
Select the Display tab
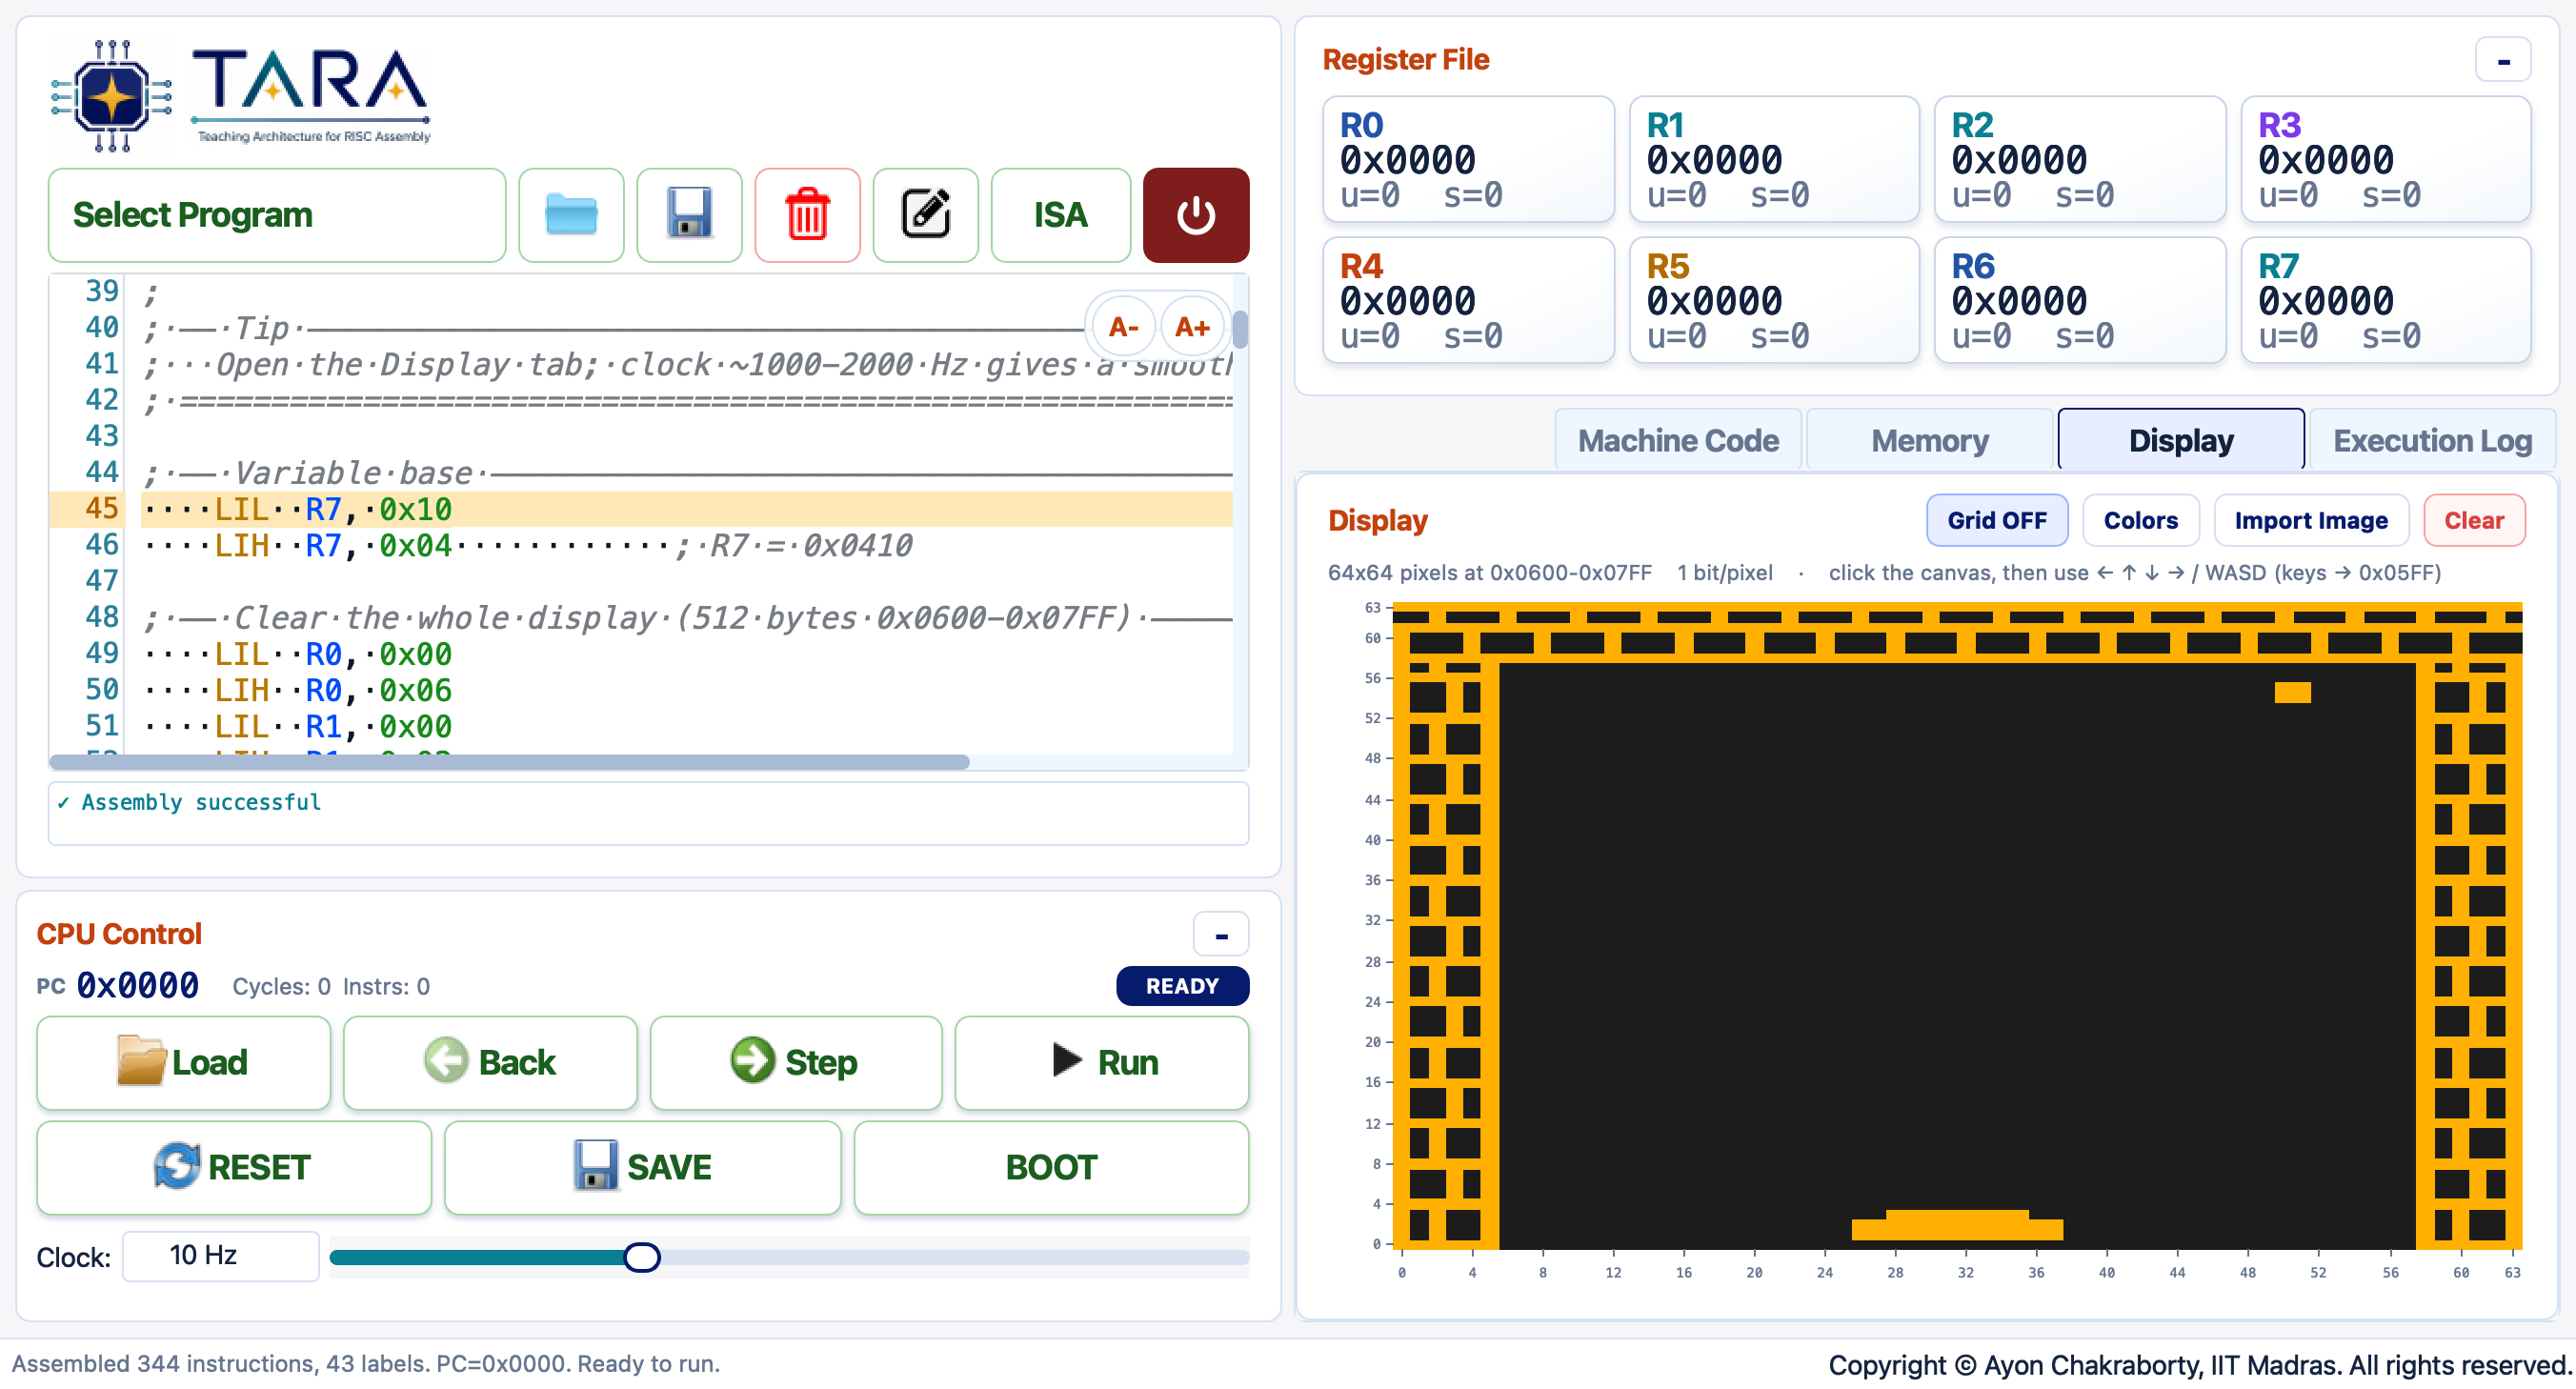tap(2180, 440)
